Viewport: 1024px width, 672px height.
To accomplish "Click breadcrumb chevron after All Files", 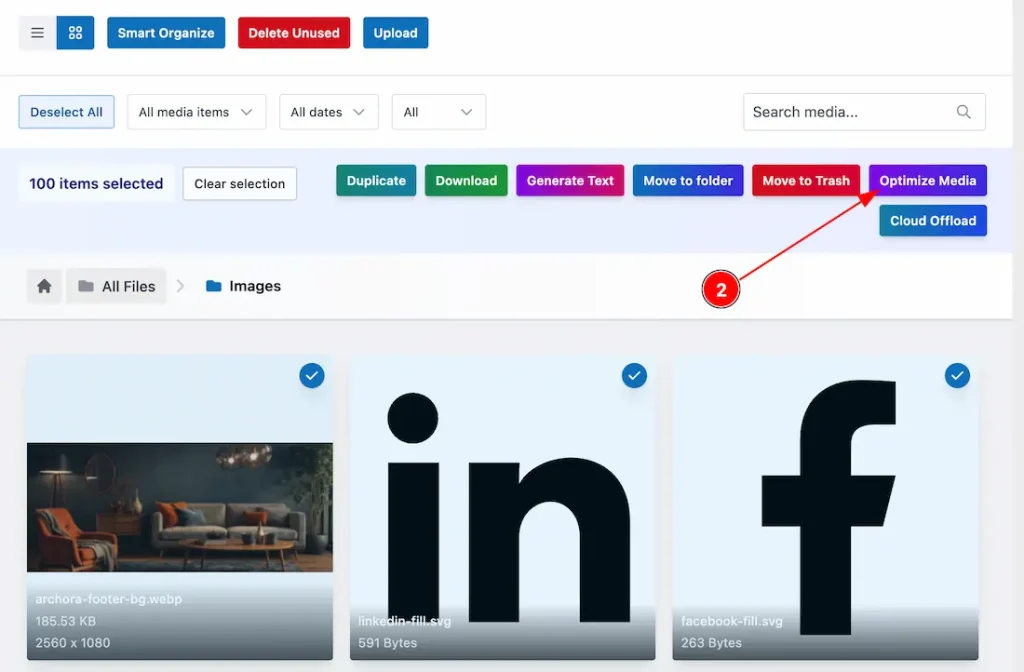I will [x=180, y=286].
